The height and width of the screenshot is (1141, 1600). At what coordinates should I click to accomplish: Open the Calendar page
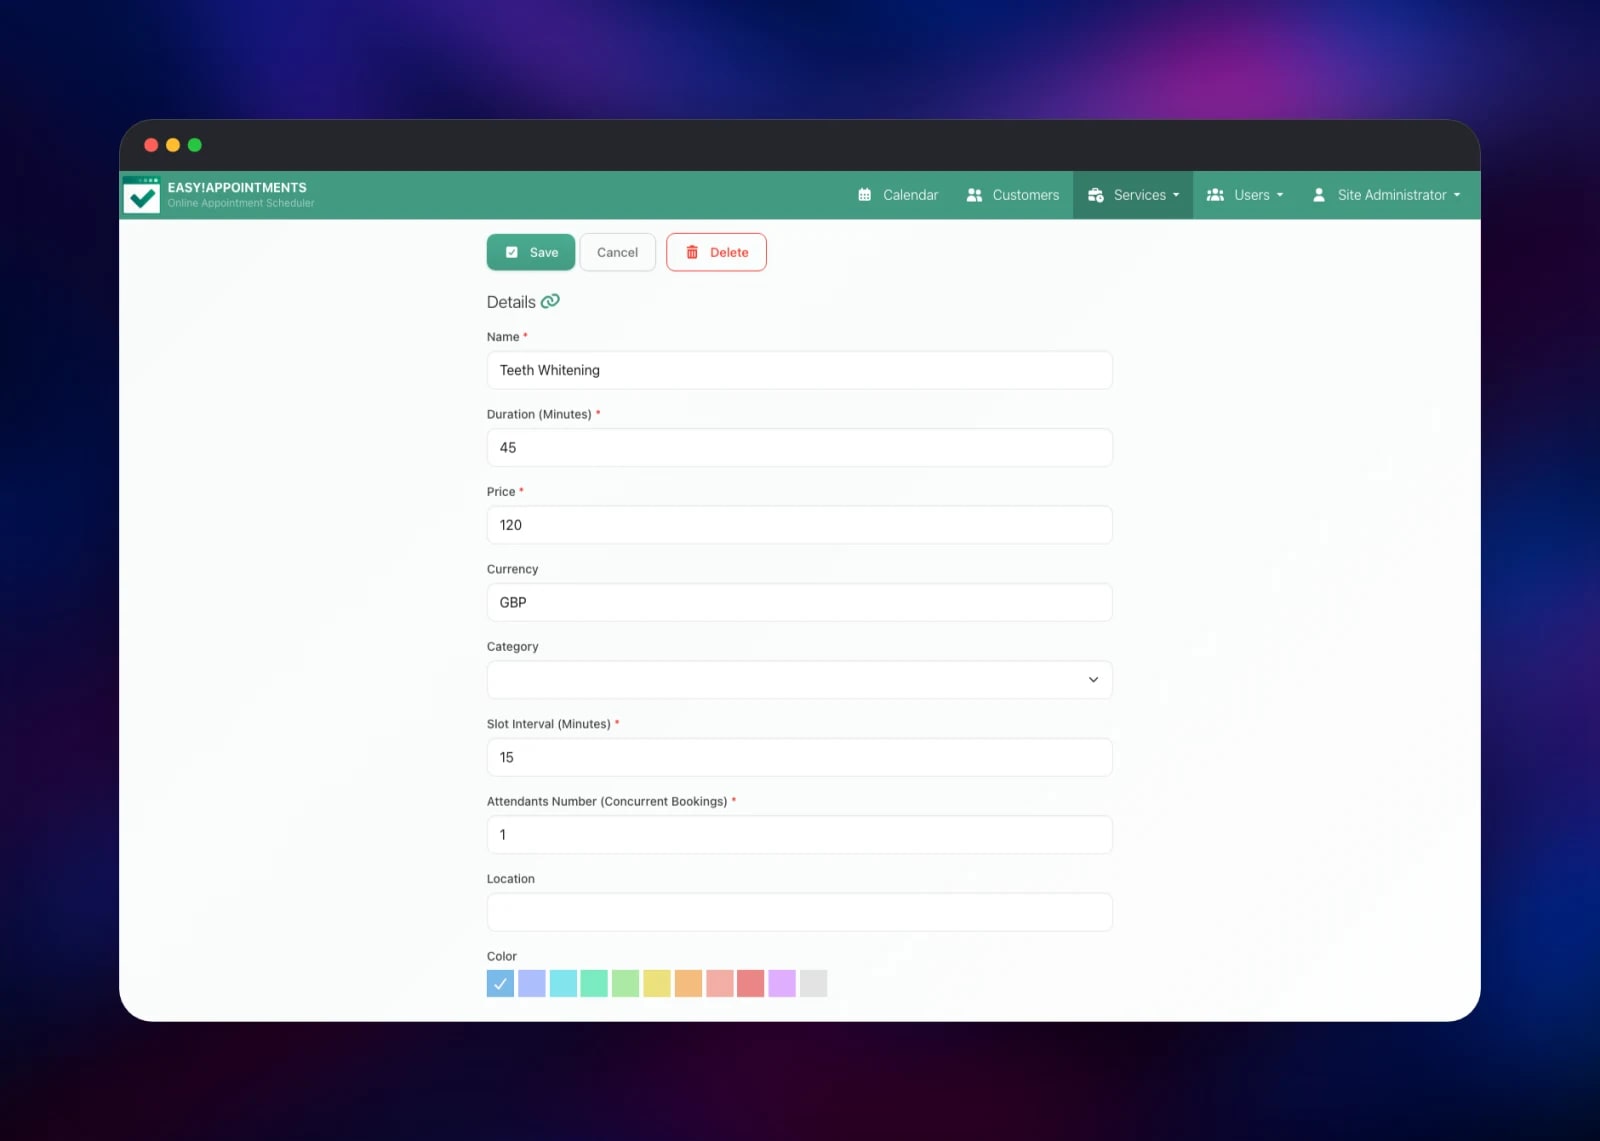(898, 195)
